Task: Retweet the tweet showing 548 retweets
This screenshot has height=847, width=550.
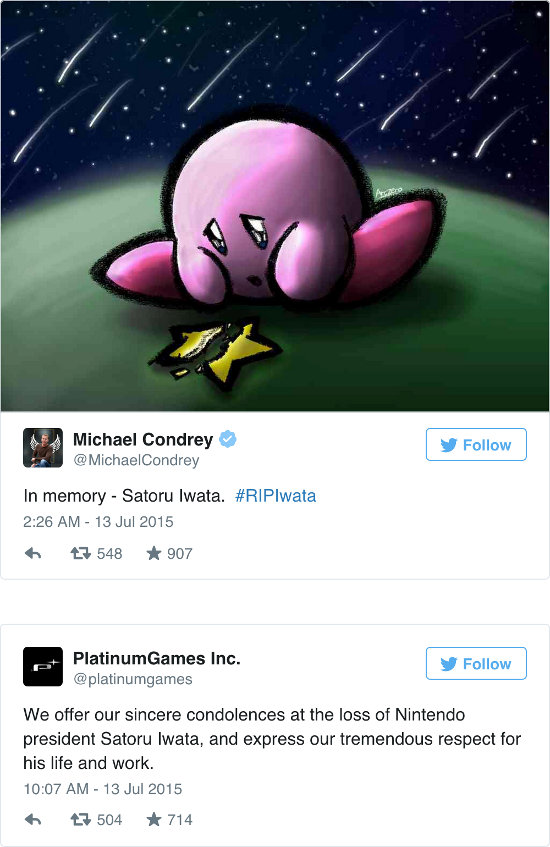Action: click(81, 553)
